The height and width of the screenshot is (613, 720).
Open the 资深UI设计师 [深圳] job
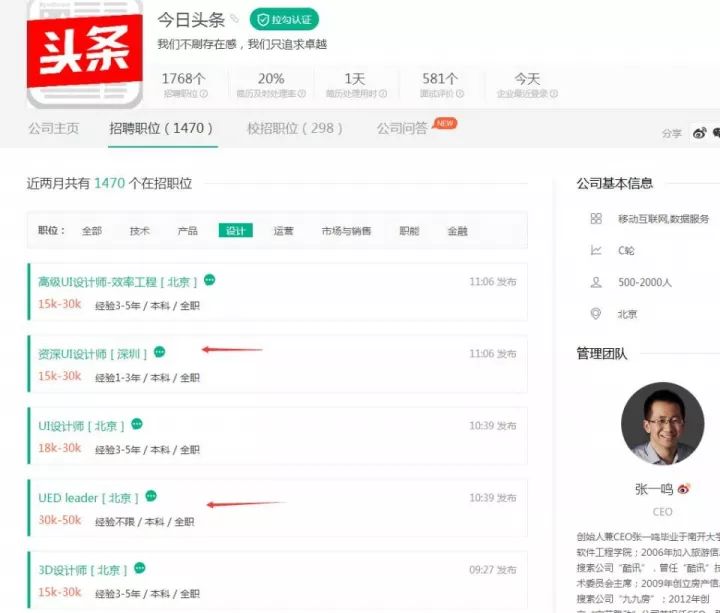point(92,354)
